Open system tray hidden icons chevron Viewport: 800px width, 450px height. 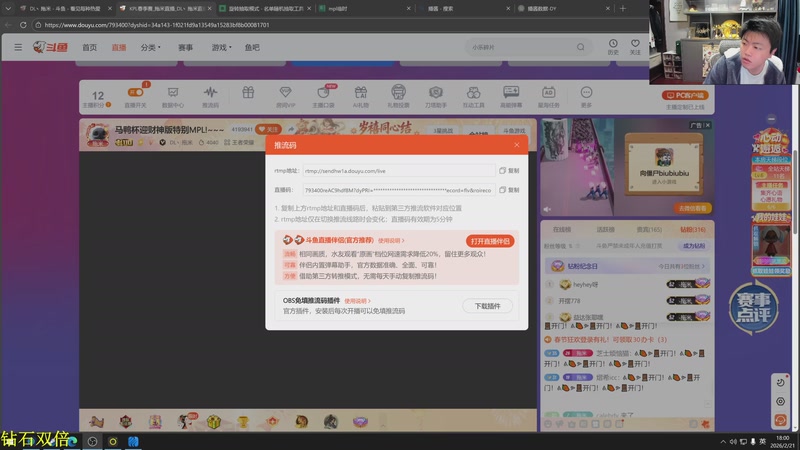pyautogui.click(x=722, y=442)
